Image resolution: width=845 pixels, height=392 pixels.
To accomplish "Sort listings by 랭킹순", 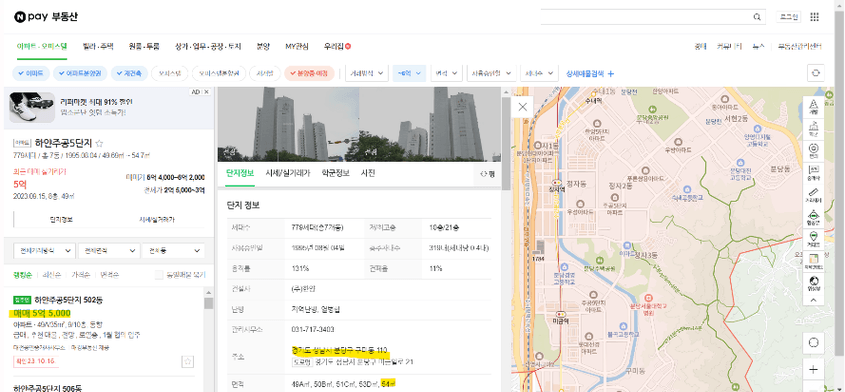I will pos(22,275).
